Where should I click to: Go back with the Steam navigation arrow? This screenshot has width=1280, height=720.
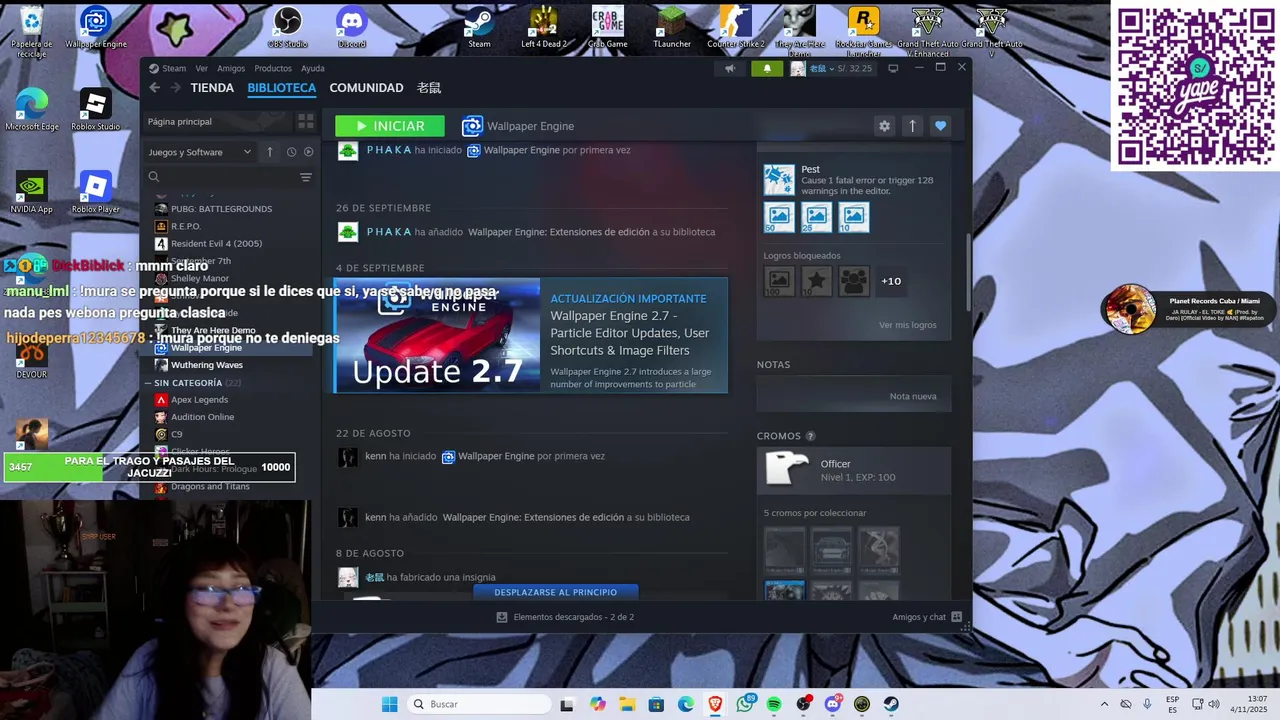click(155, 88)
